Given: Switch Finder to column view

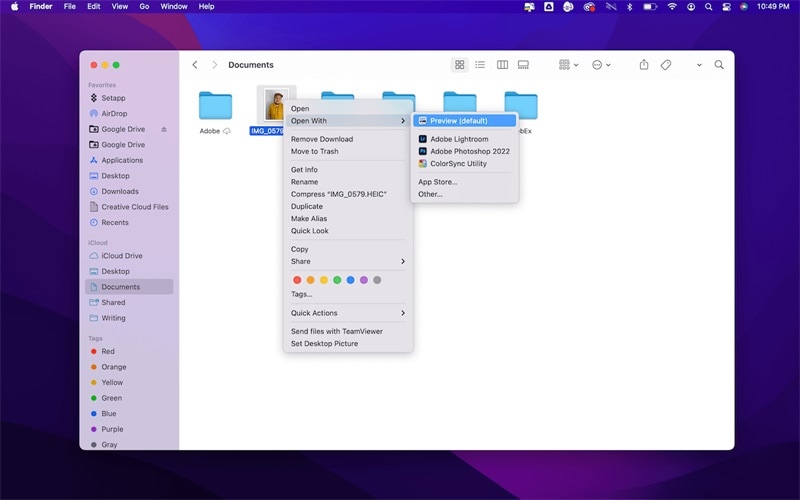Looking at the screenshot, I should [x=502, y=65].
